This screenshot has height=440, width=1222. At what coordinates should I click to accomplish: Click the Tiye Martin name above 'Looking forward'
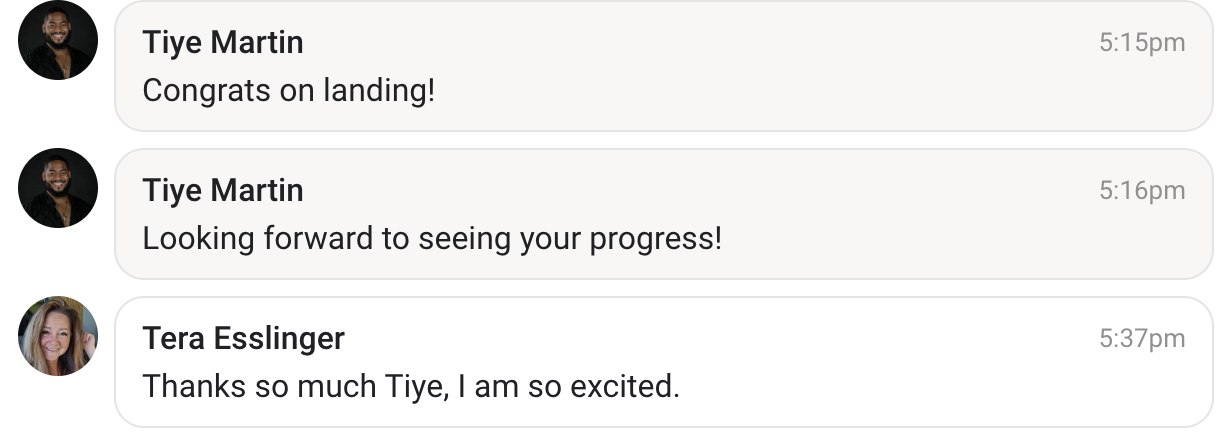coord(223,190)
